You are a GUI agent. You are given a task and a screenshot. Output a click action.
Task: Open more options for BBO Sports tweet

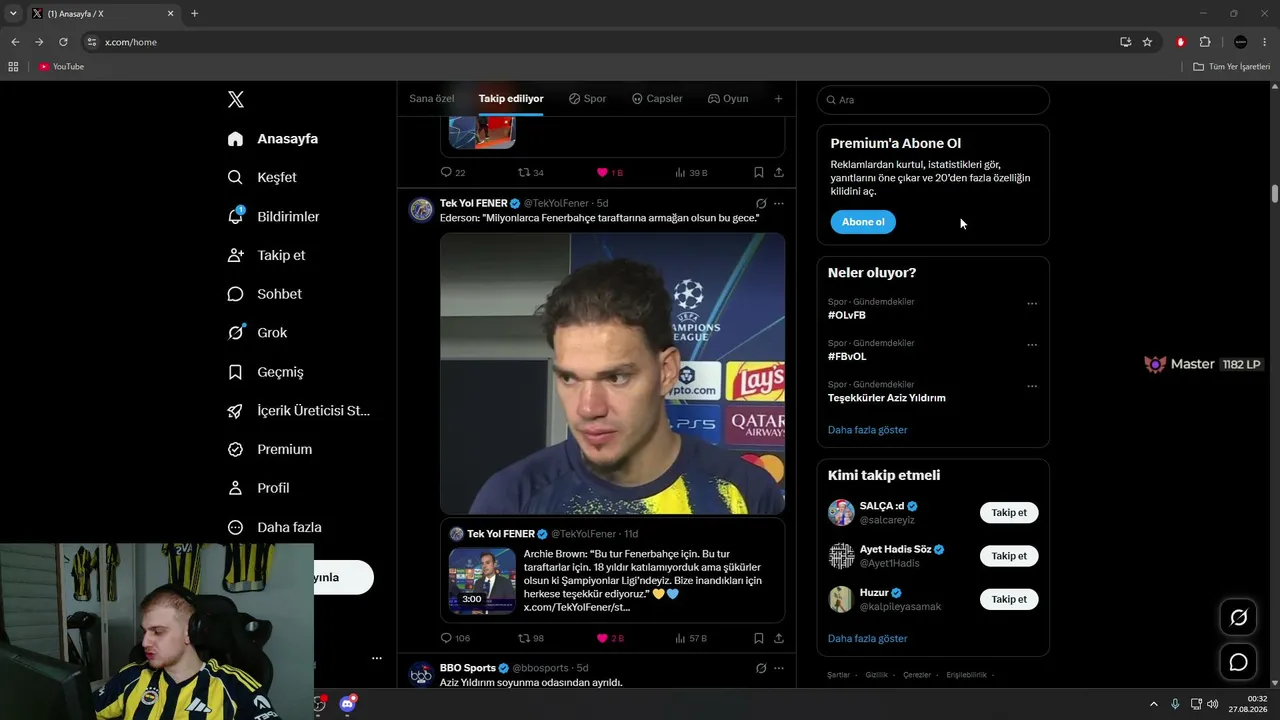[779, 668]
